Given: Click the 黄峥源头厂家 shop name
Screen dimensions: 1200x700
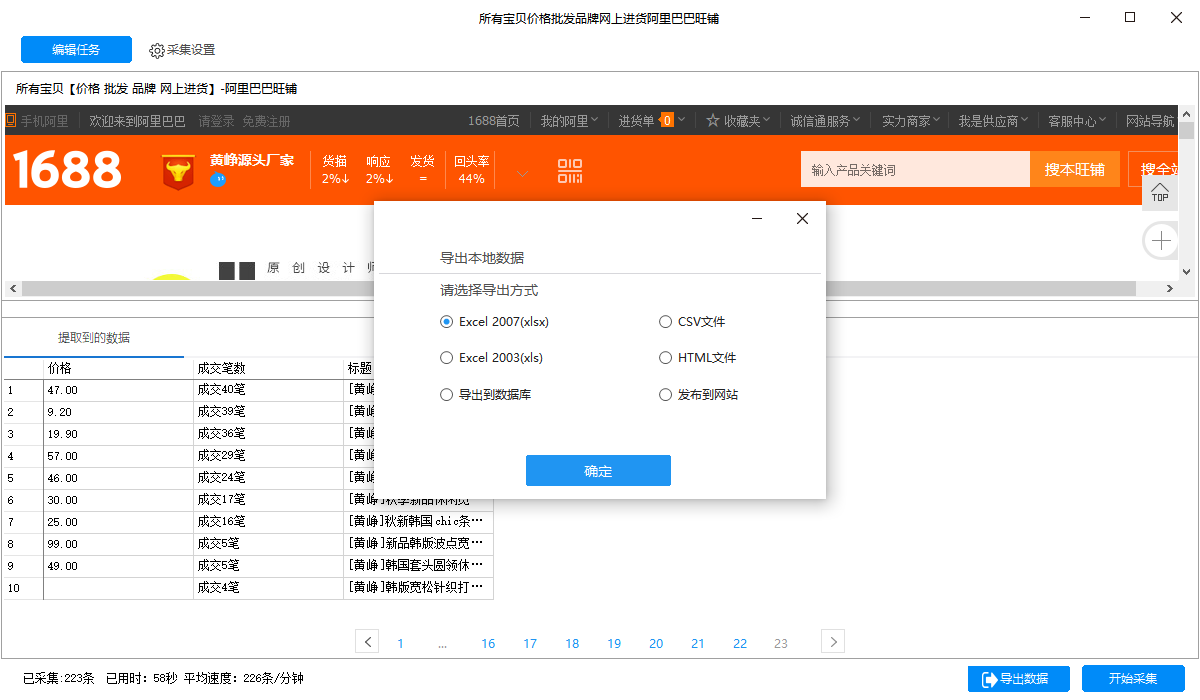Looking at the screenshot, I should [x=252, y=159].
